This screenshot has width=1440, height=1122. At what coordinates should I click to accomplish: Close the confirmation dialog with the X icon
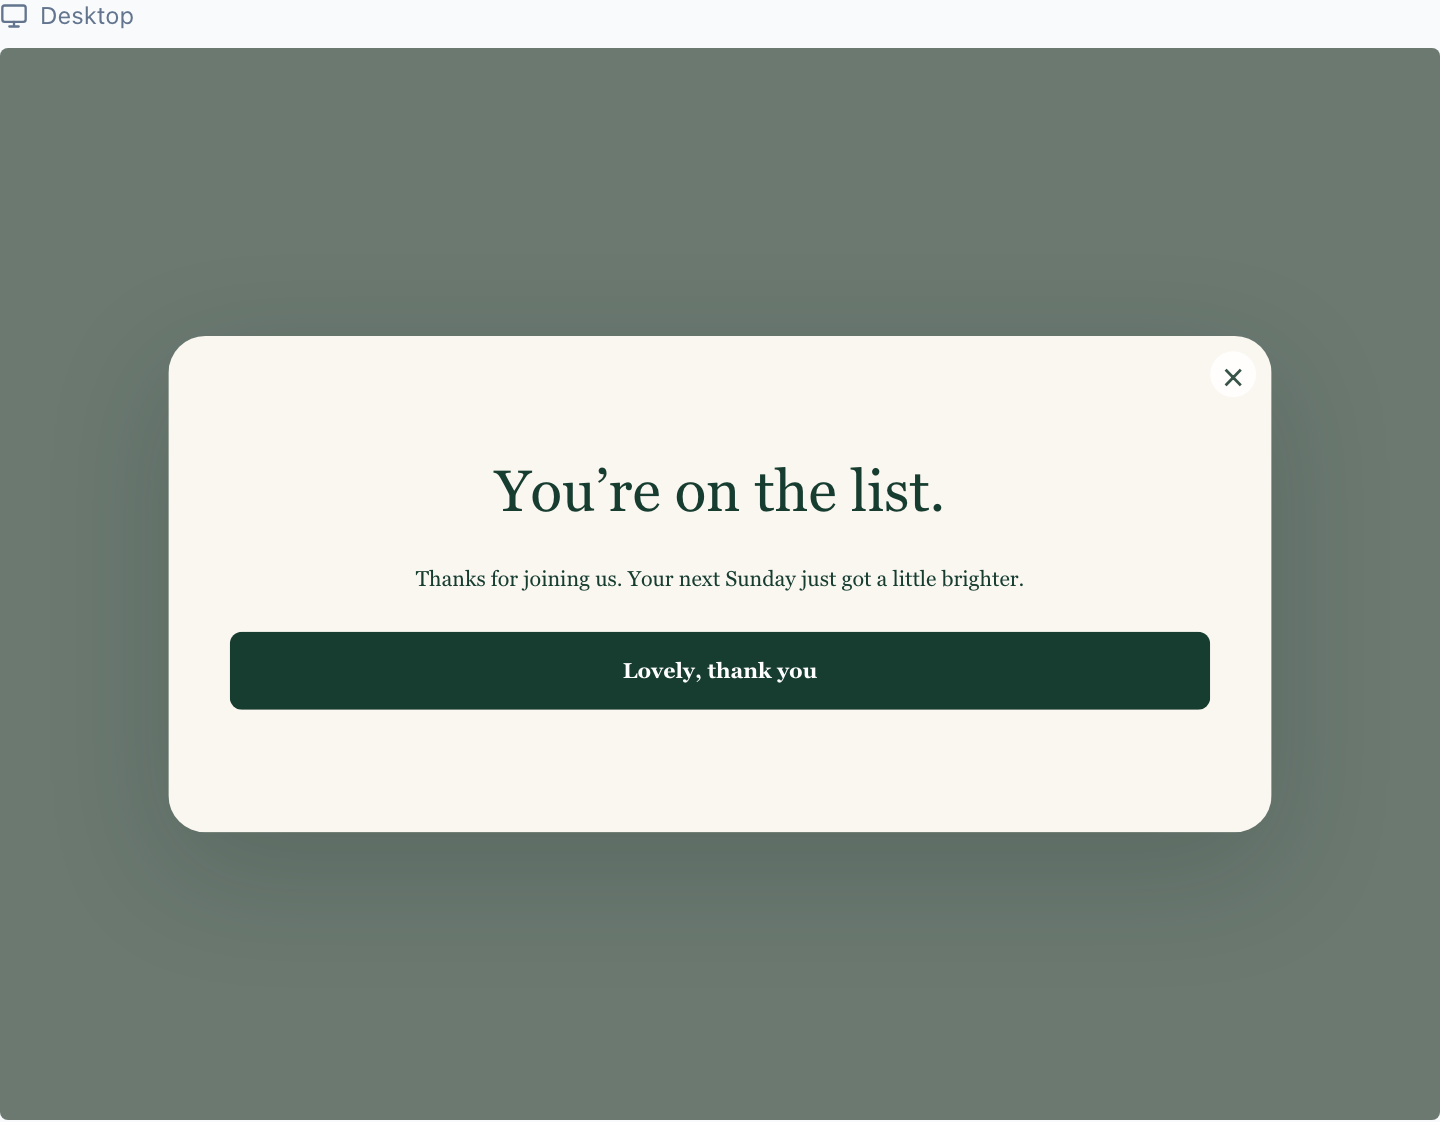pos(1232,376)
